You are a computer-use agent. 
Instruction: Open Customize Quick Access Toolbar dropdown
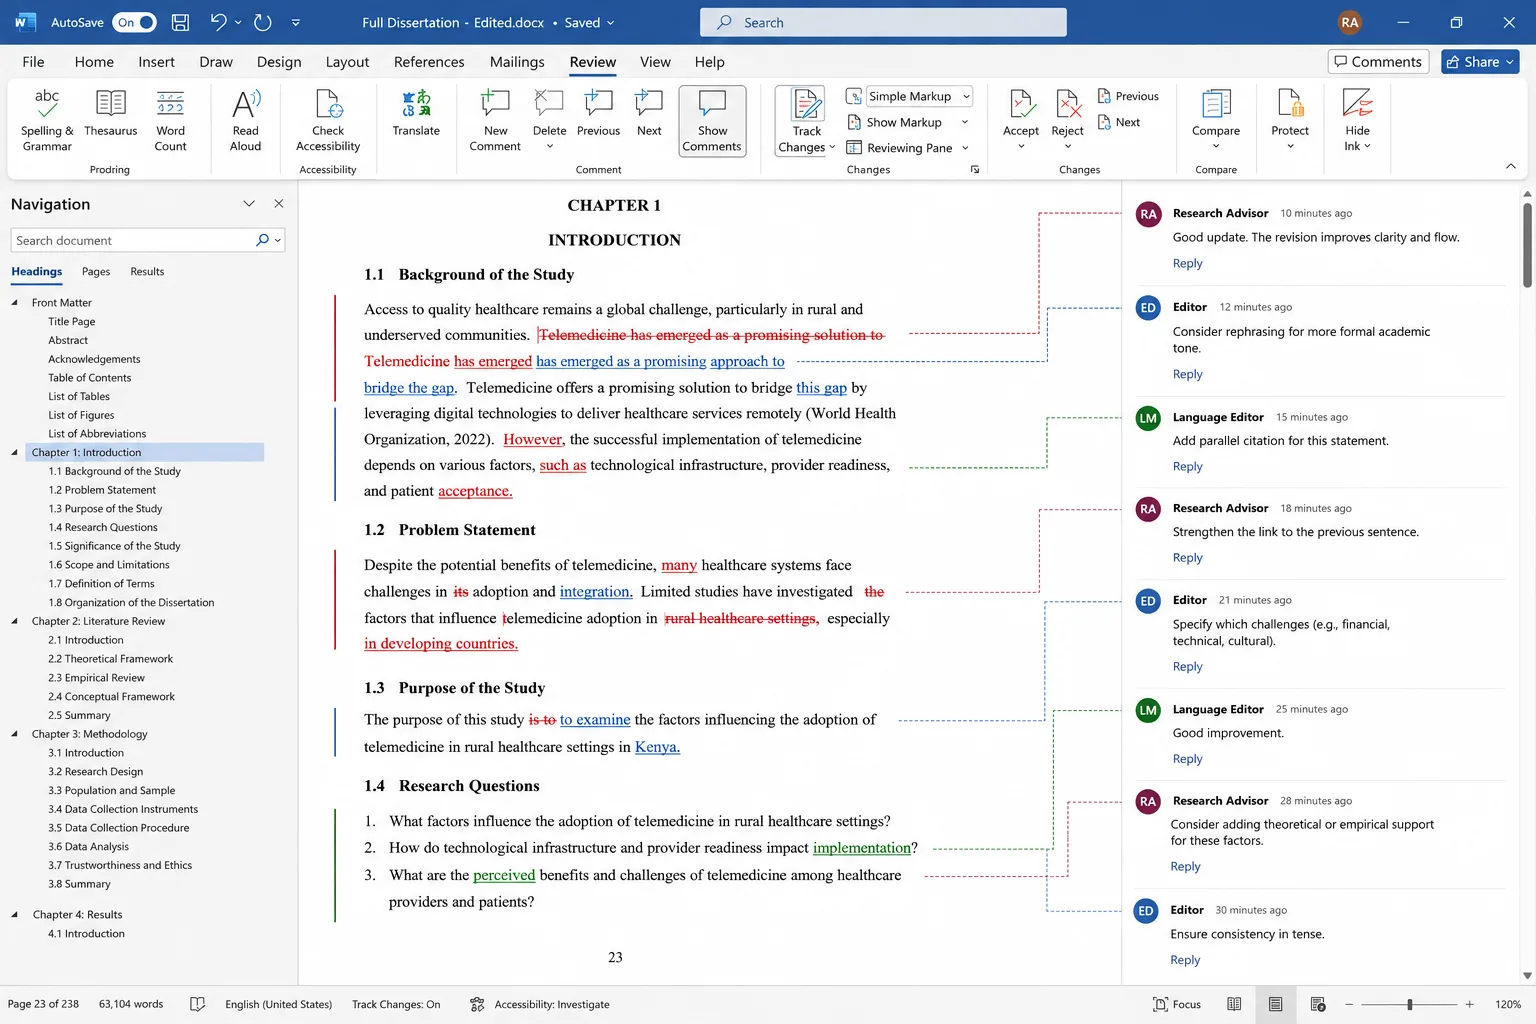coord(295,22)
